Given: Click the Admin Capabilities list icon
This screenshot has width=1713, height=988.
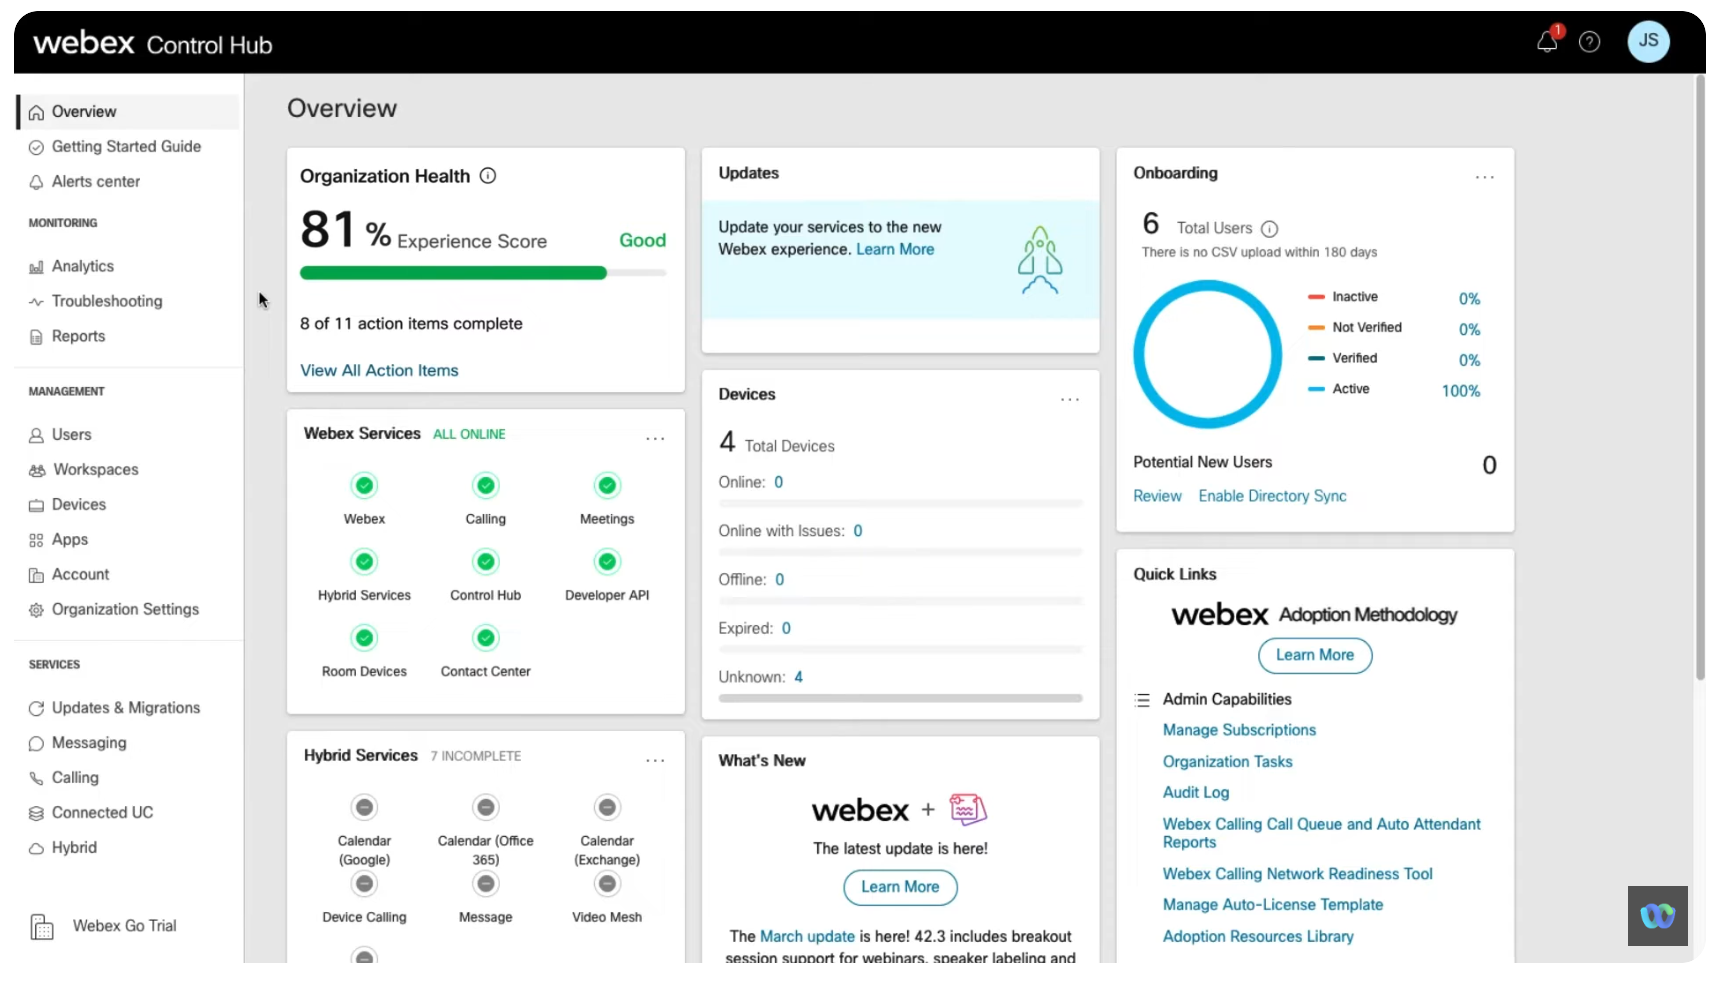Looking at the screenshot, I should coord(1142,700).
